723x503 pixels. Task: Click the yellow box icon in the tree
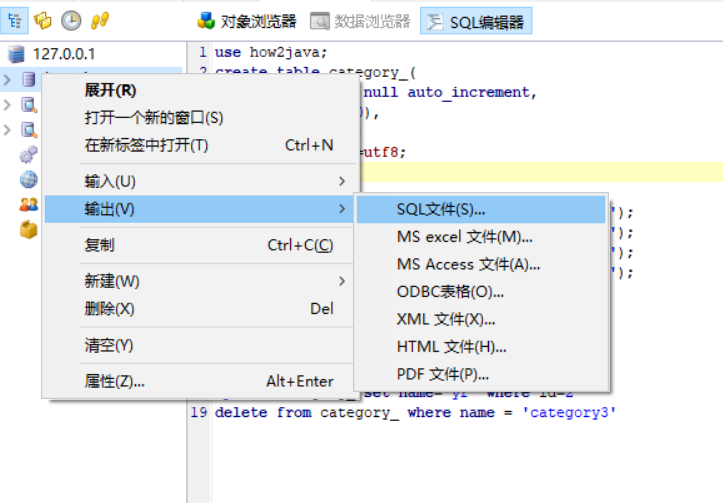pyautogui.click(x=29, y=230)
